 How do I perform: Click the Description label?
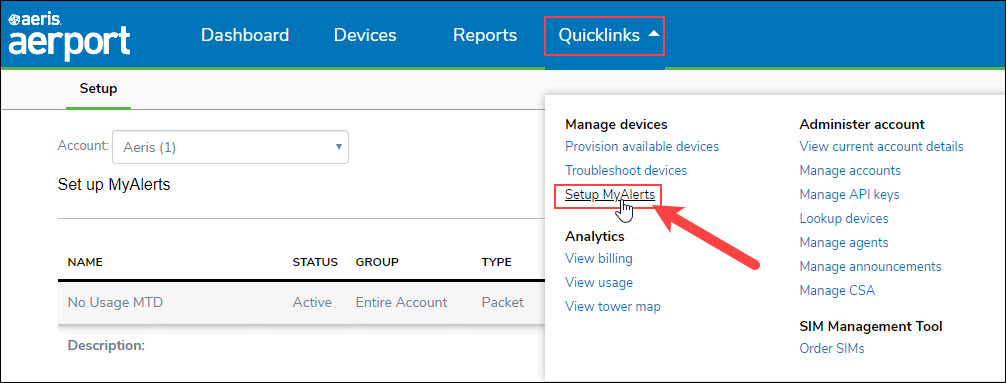pyautogui.click(x=106, y=345)
